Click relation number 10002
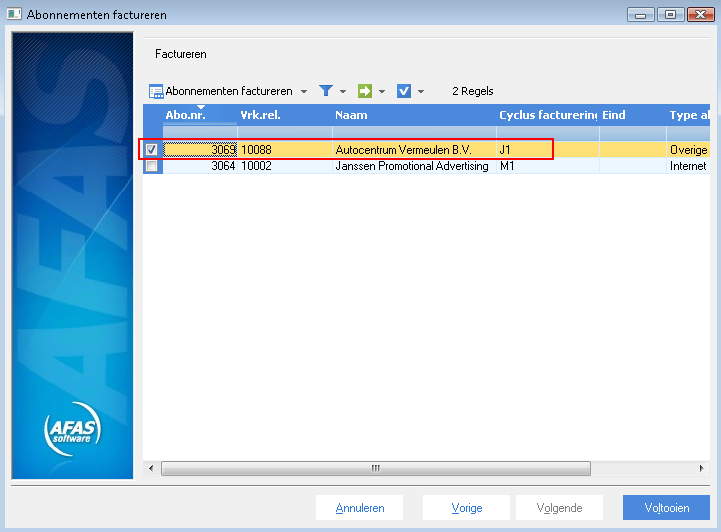This screenshot has width=721, height=532. [x=256, y=166]
